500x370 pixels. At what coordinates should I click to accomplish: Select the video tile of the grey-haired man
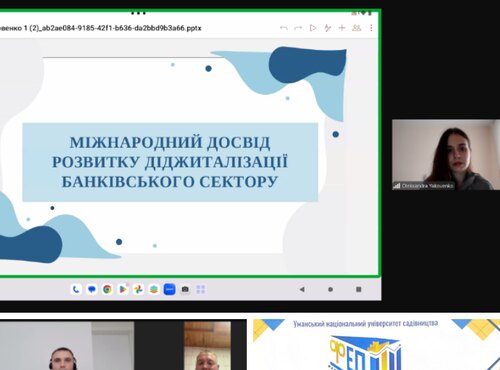coord(207,345)
